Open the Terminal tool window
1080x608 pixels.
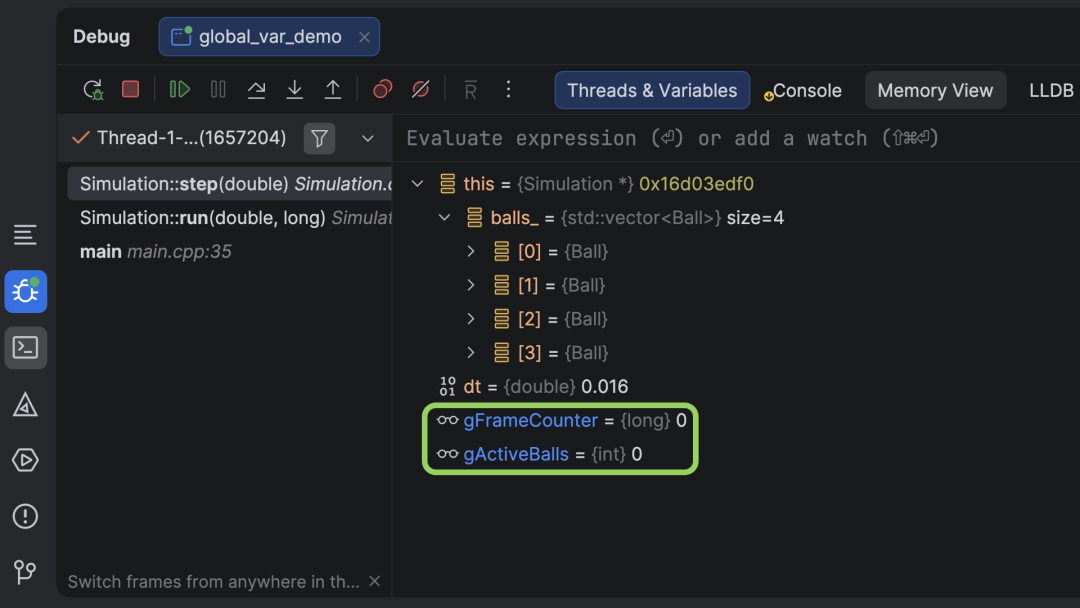tap(25, 348)
